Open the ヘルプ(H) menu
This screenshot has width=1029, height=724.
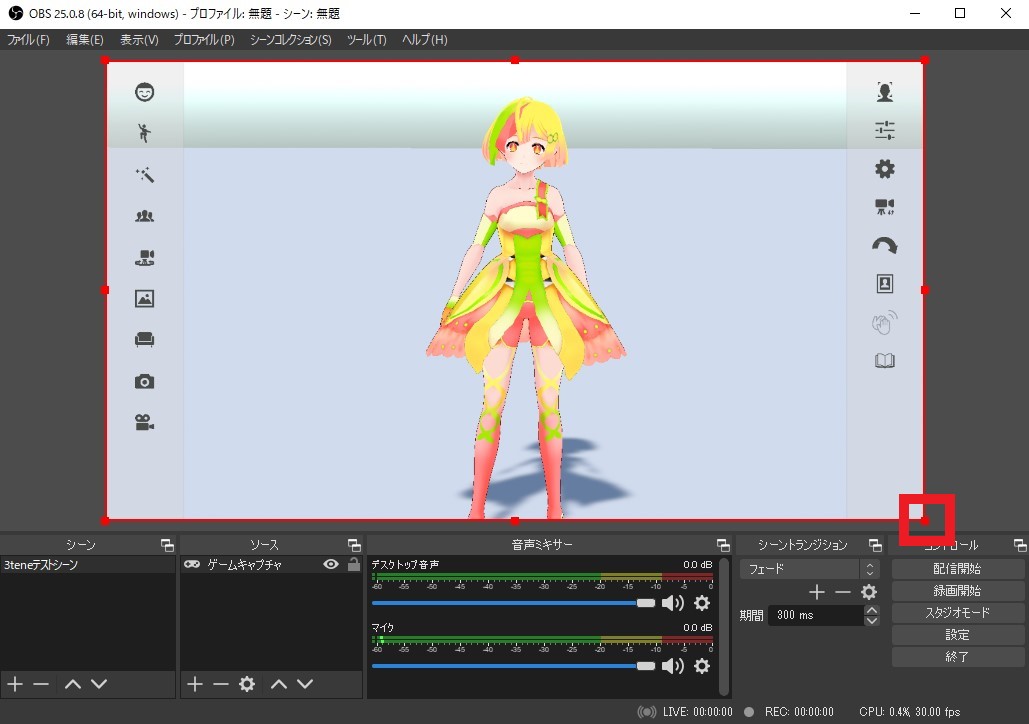coord(425,39)
